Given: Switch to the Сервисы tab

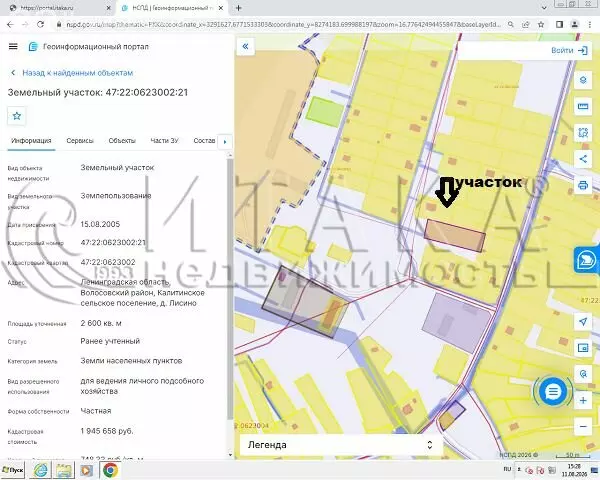Looking at the screenshot, I should tap(80, 140).
